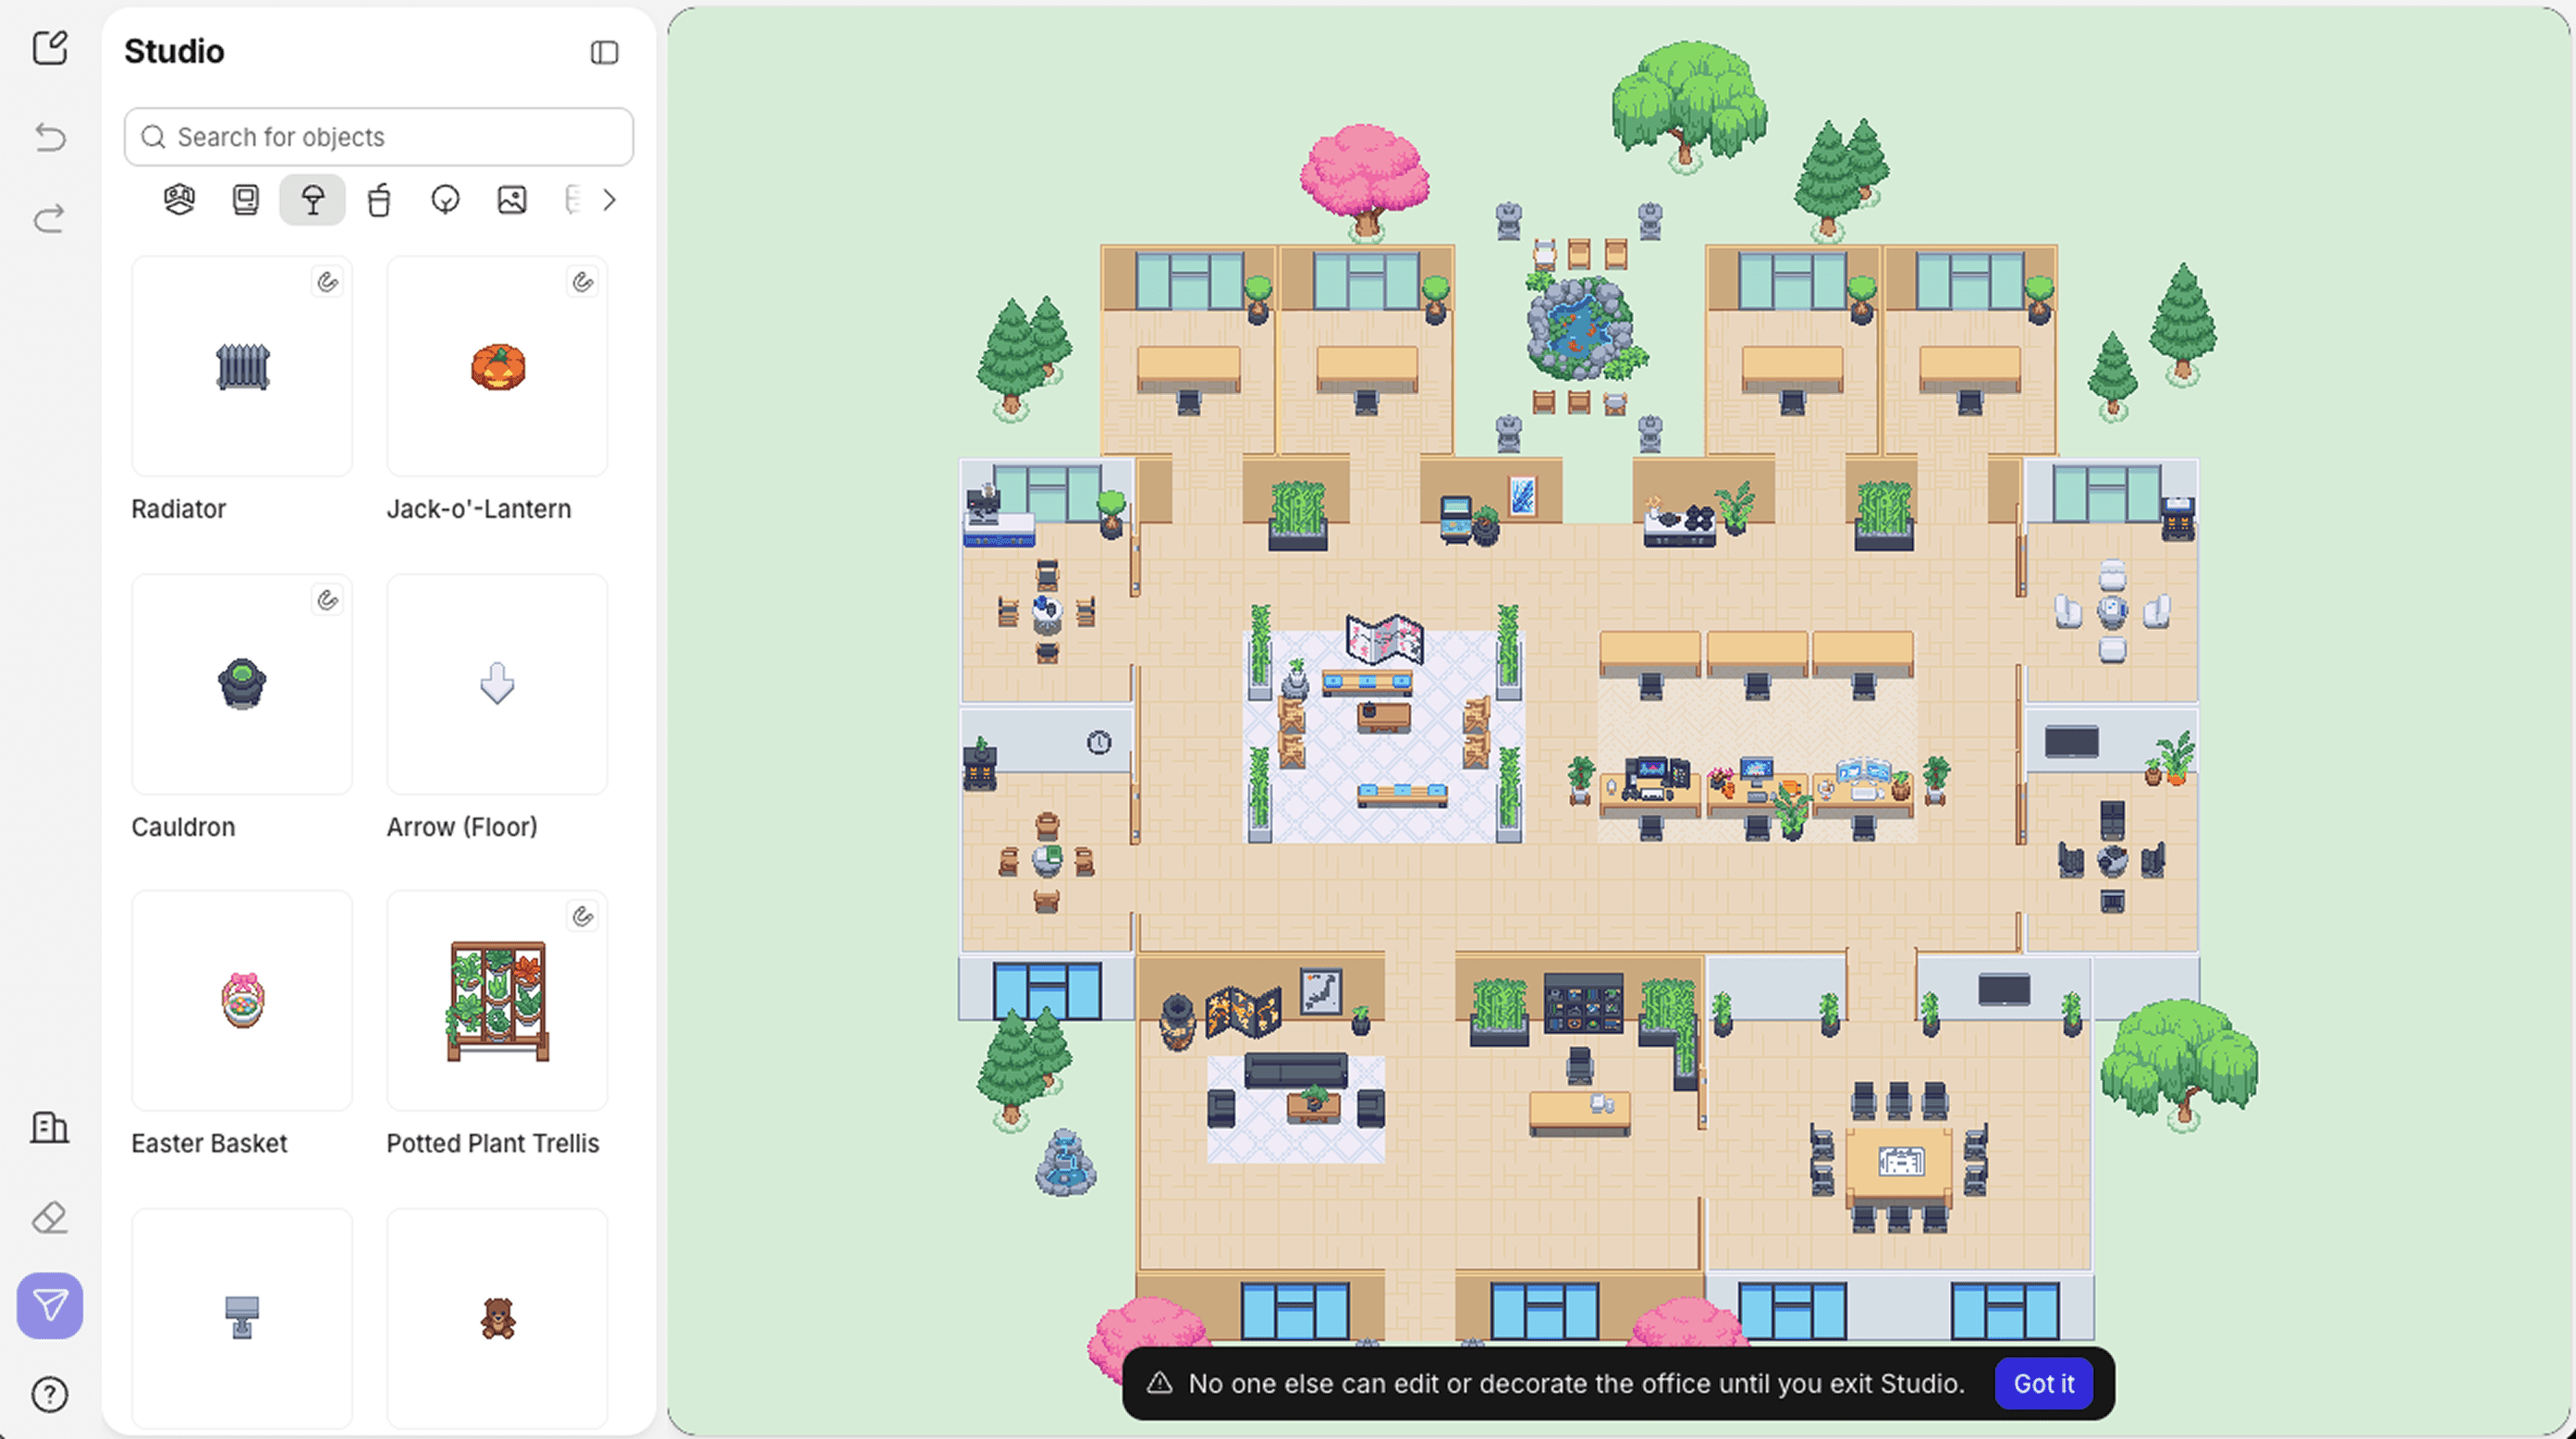Pick the Radiator object card

click(x=242, y=366)
